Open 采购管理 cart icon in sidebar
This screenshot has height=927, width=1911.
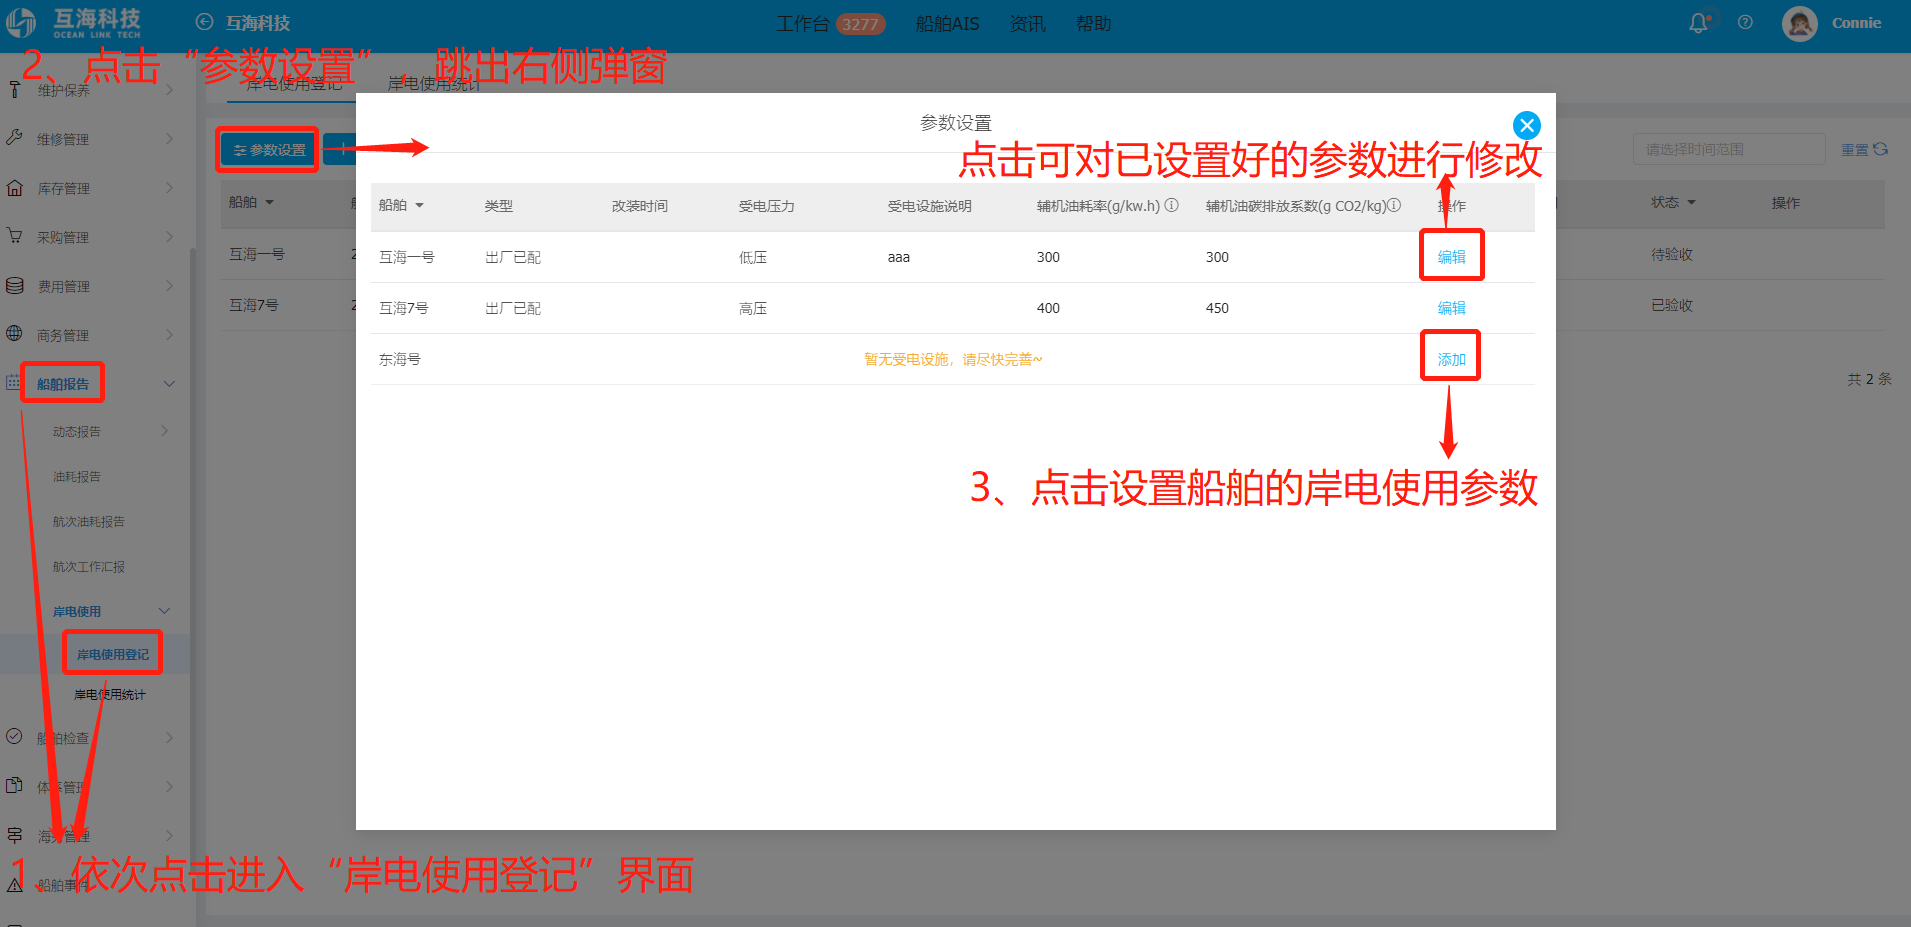tap(14, 236)
